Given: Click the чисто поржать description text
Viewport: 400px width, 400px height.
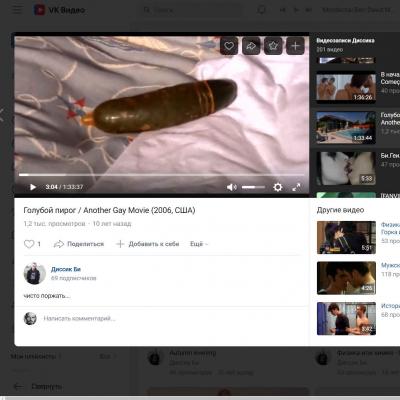Looking at the screenshot, I should 47,296.
